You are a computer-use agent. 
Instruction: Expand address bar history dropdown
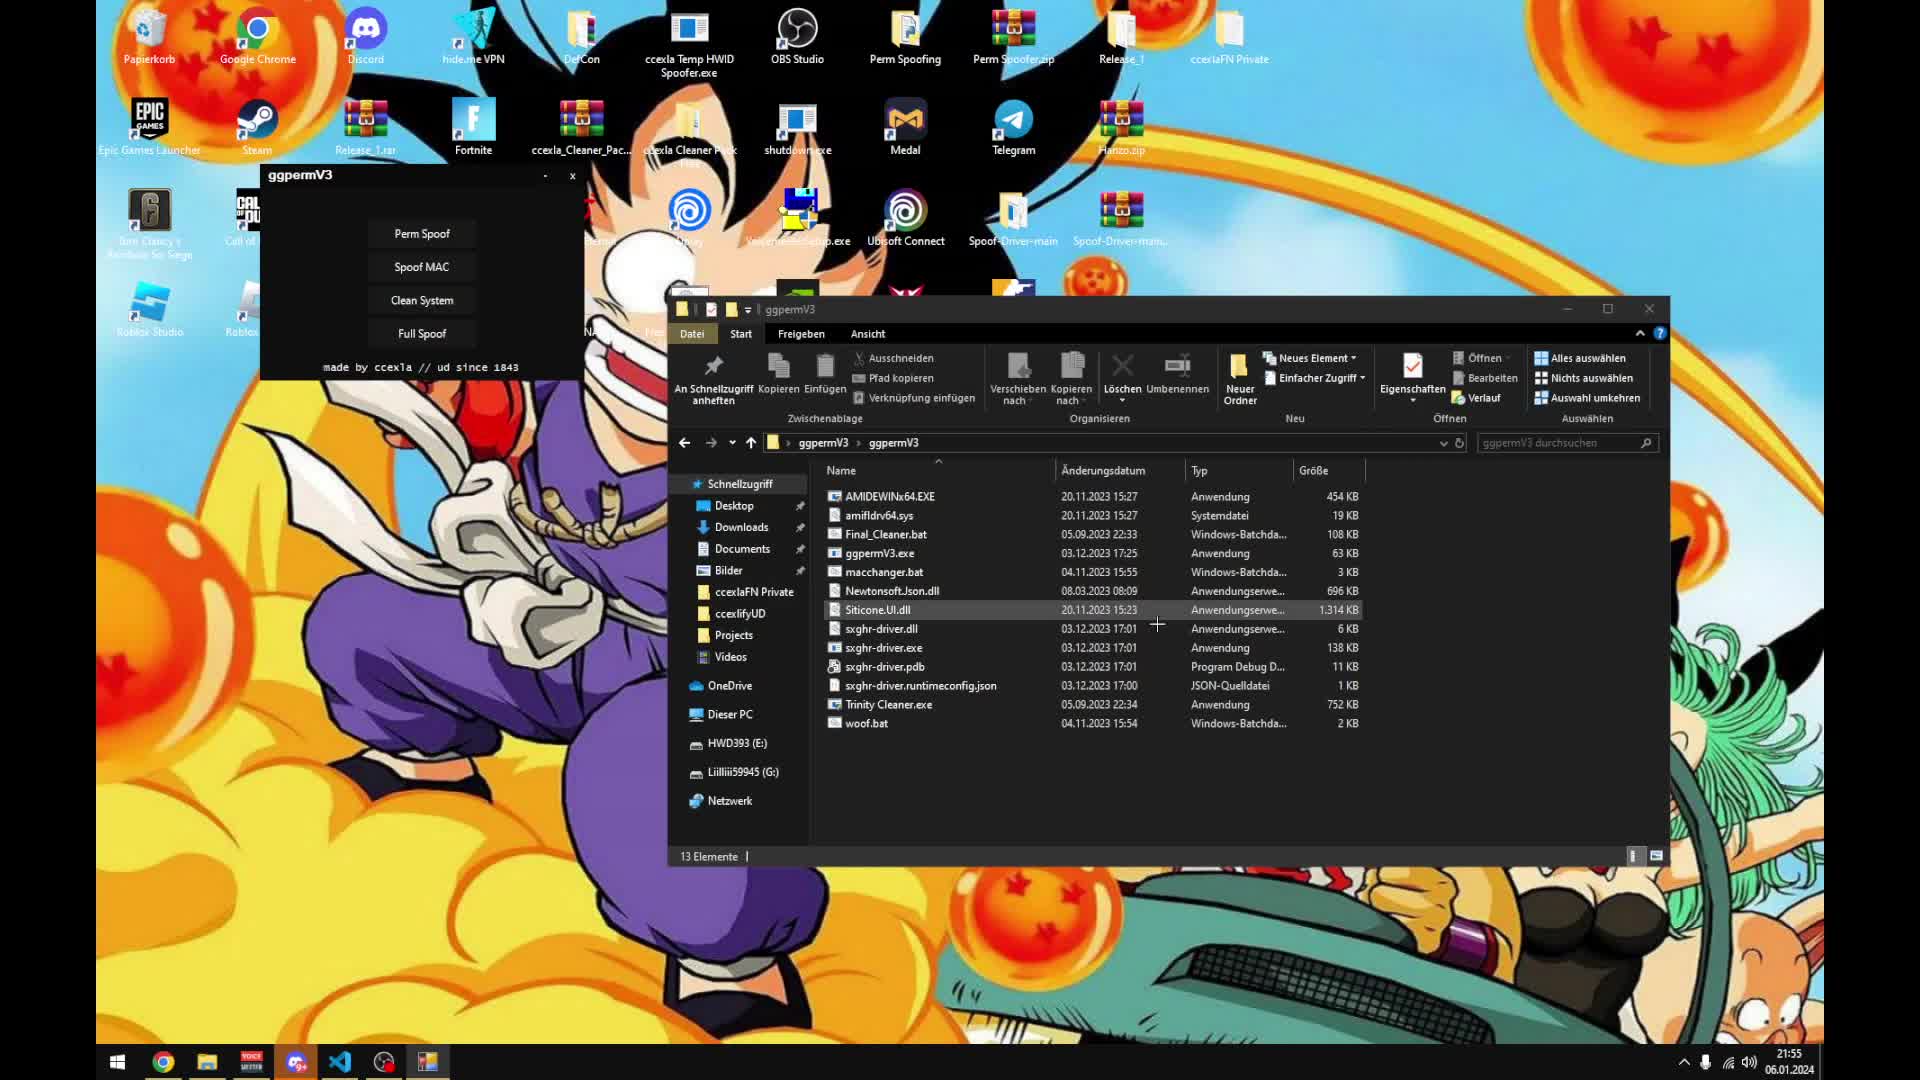coord(1443,443)
